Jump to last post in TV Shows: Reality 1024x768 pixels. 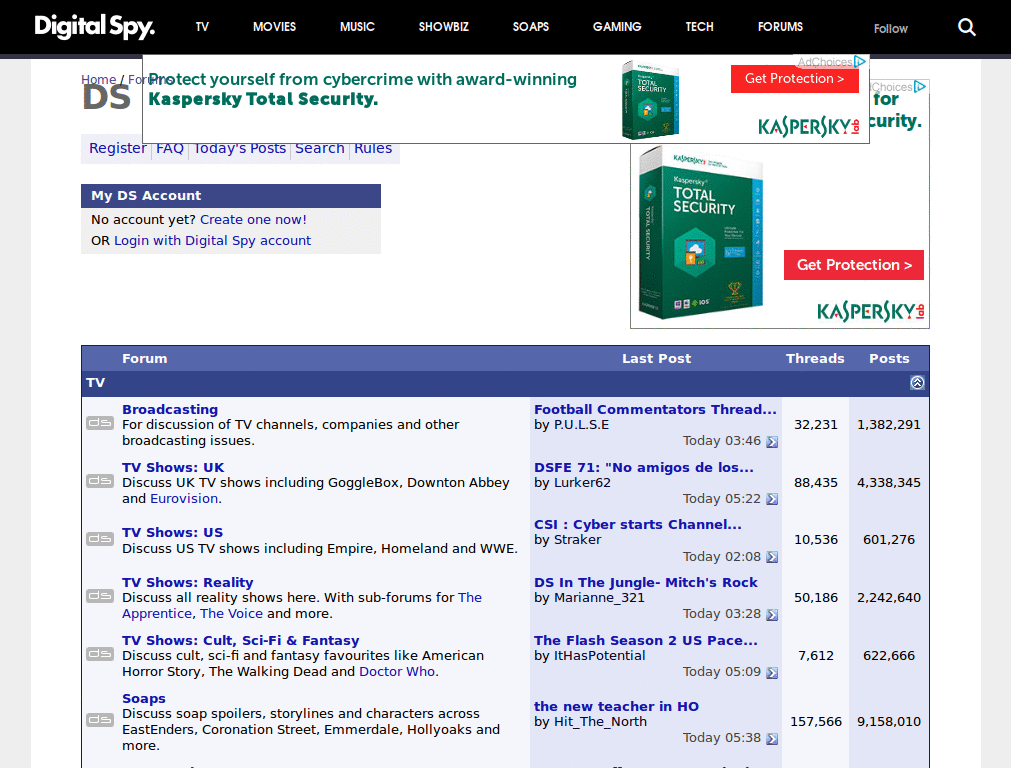point(772,615)
